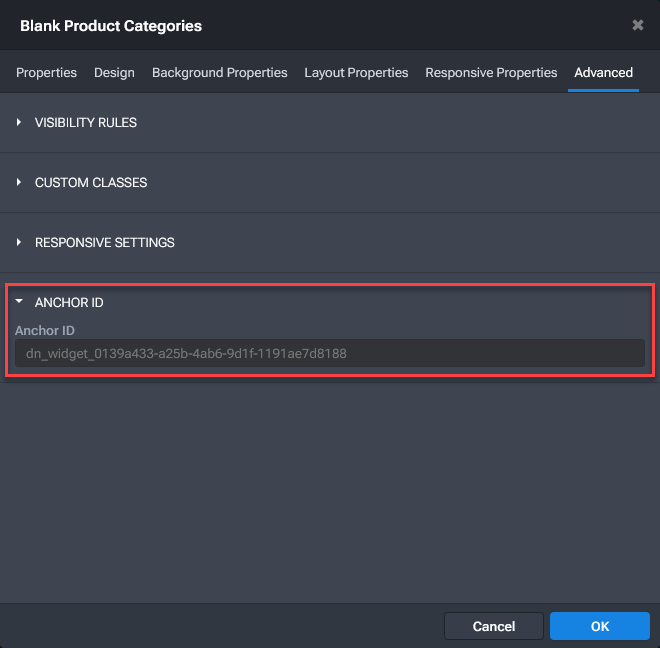The width and height of the screenshot is (660, 648).
Task: Click the Anchor ID field label
Action: click(x=45, y=330)
